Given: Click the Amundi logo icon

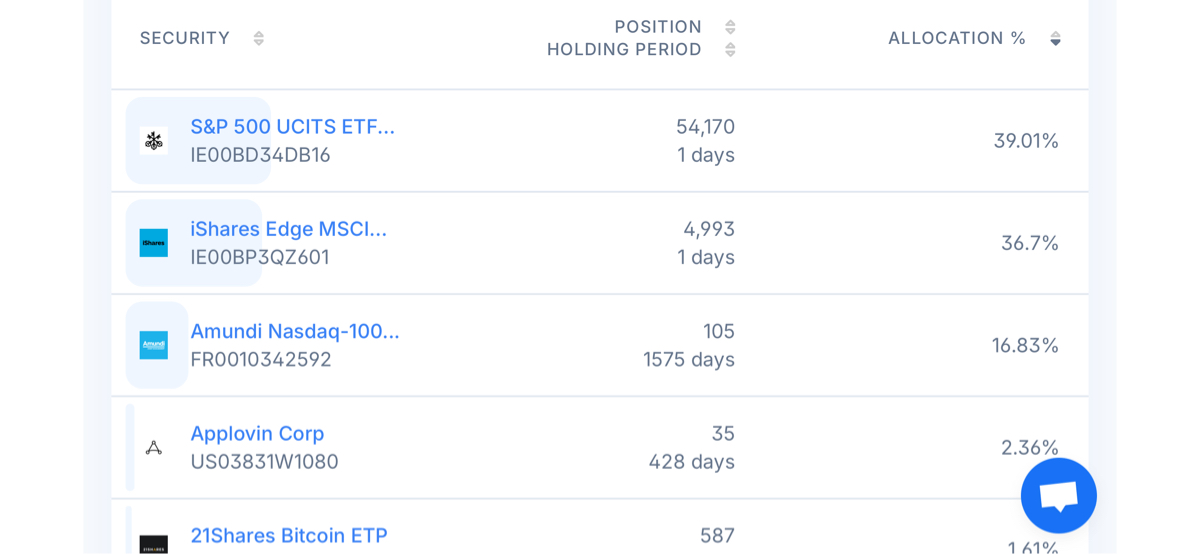Looking at the screenshot, I should point(154,345).
